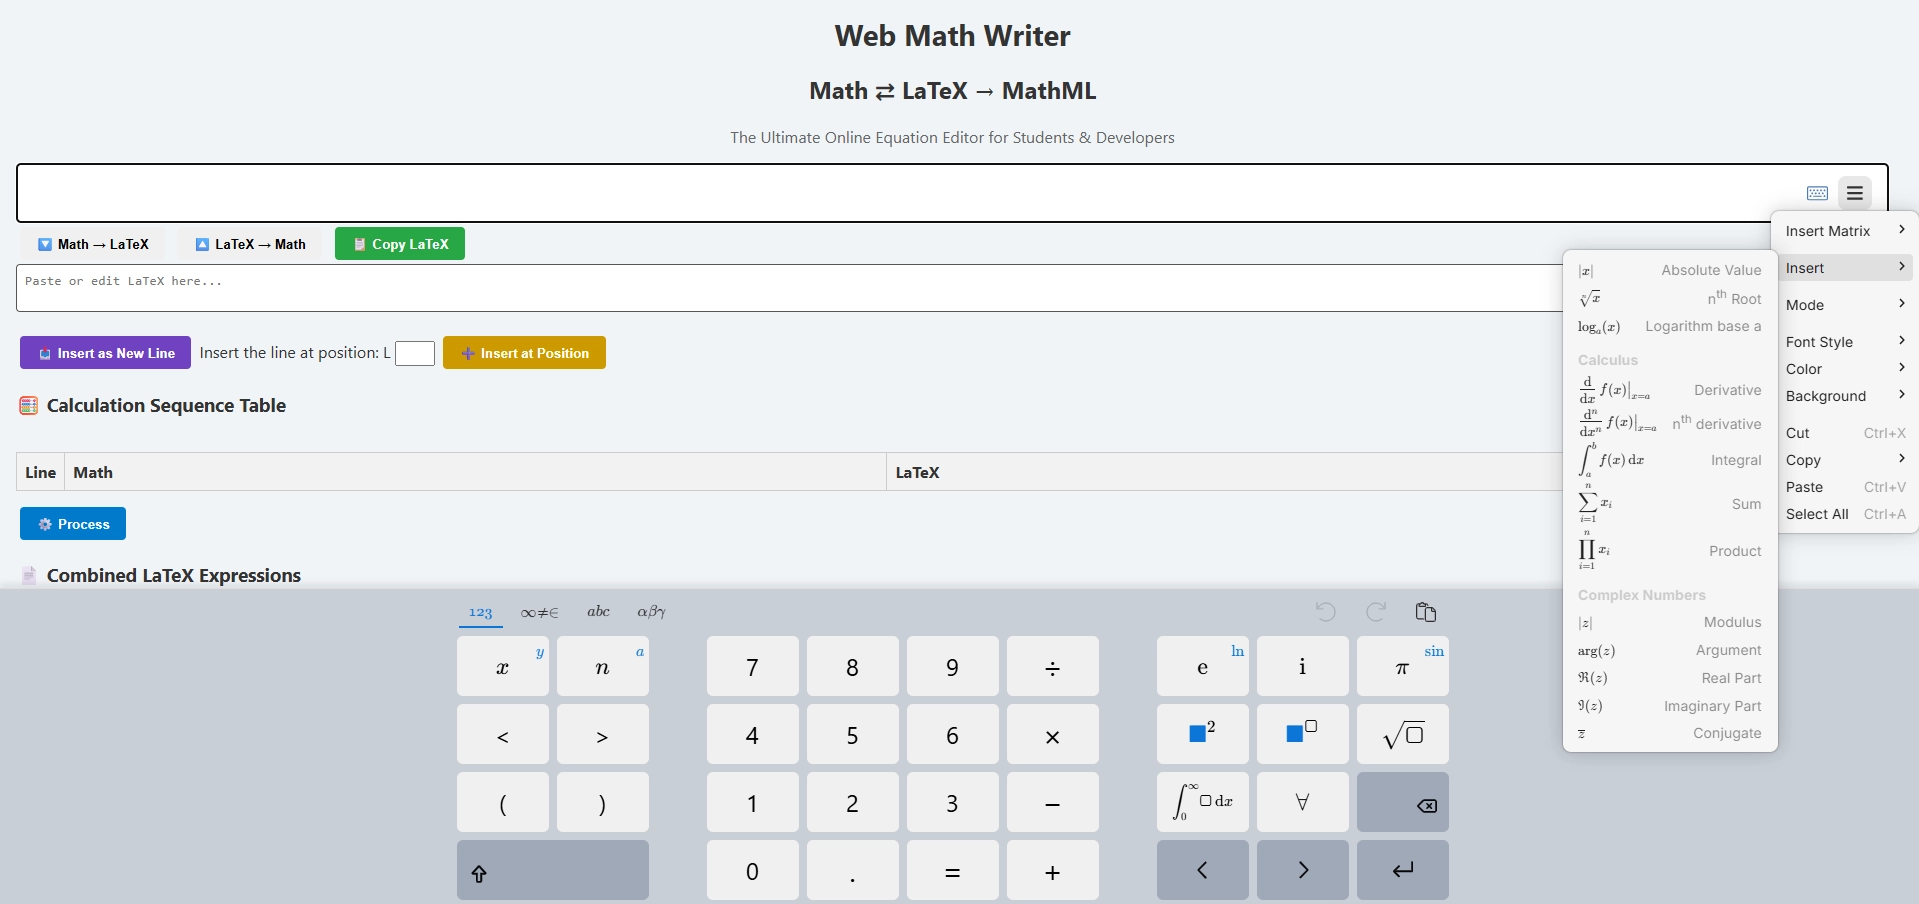Toggle the LaTeX → Math conversion mode
1919x904 pixels.
(x=250, y=243)
